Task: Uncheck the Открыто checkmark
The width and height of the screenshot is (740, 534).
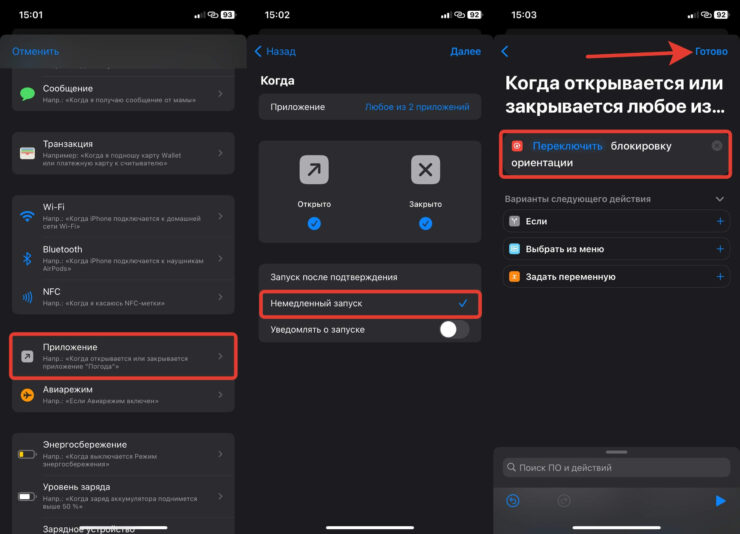Action: [x=314, y=224]
